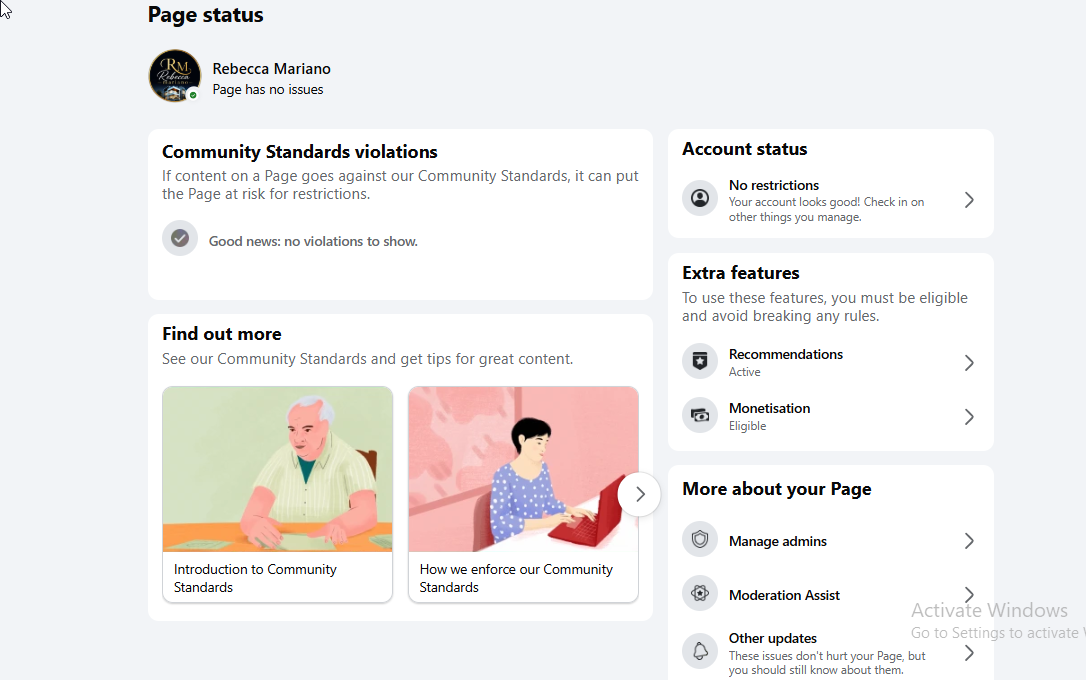
Task: Click the Rebecca Mariano page profile picture
Action: click(x=175, y=75)
